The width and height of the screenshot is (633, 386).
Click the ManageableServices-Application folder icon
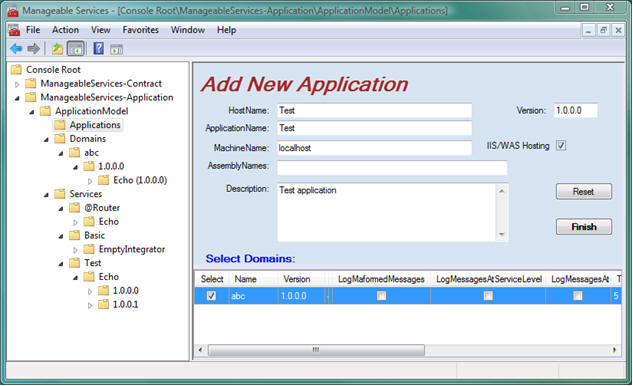[31, 97]
